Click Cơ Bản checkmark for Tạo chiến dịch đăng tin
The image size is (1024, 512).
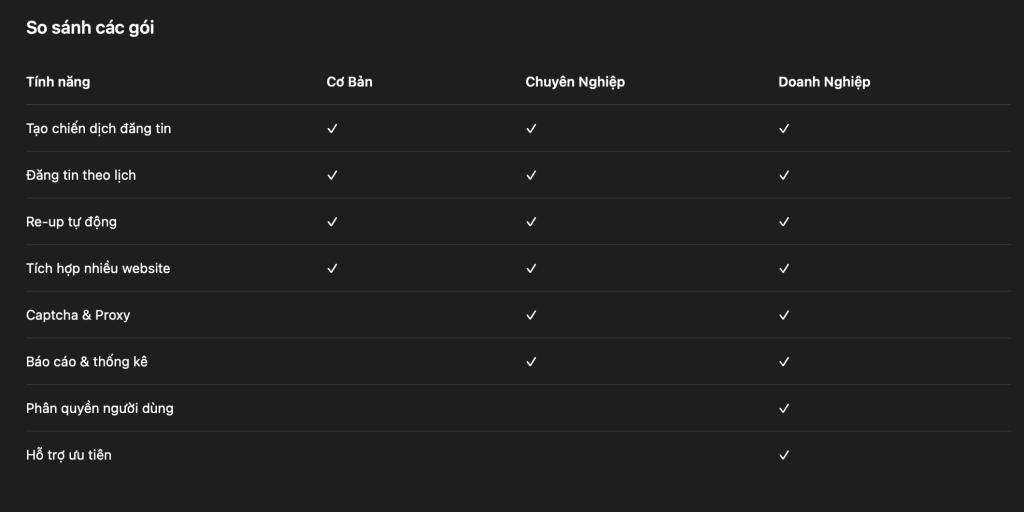pyautogui.click(x=332, y=129)
